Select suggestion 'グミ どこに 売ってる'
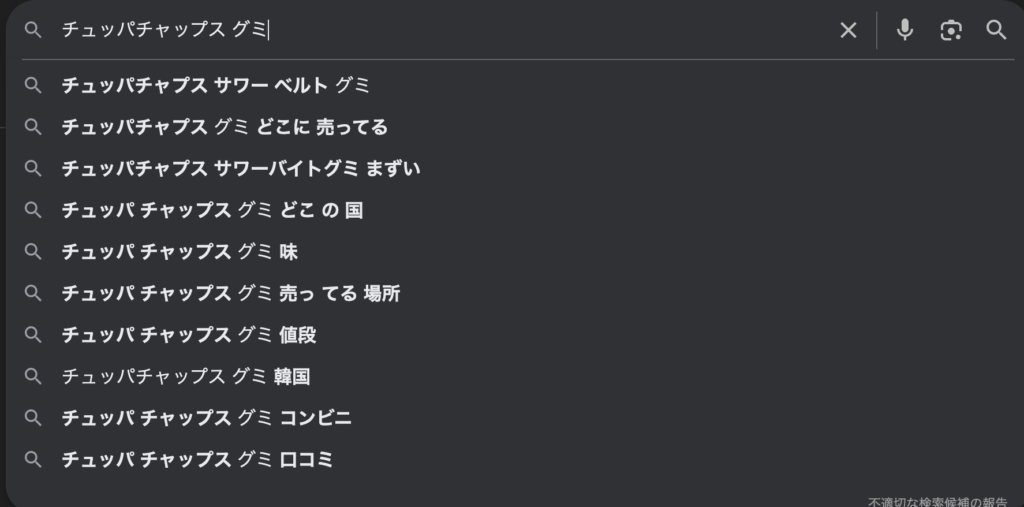Screen dimensions: 1024x507 point(224,128)
